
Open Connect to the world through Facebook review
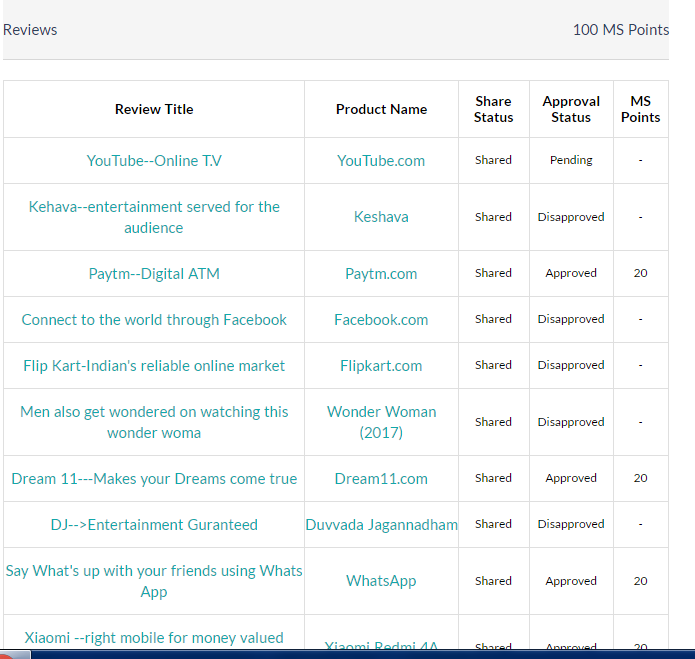coord(154,320)
